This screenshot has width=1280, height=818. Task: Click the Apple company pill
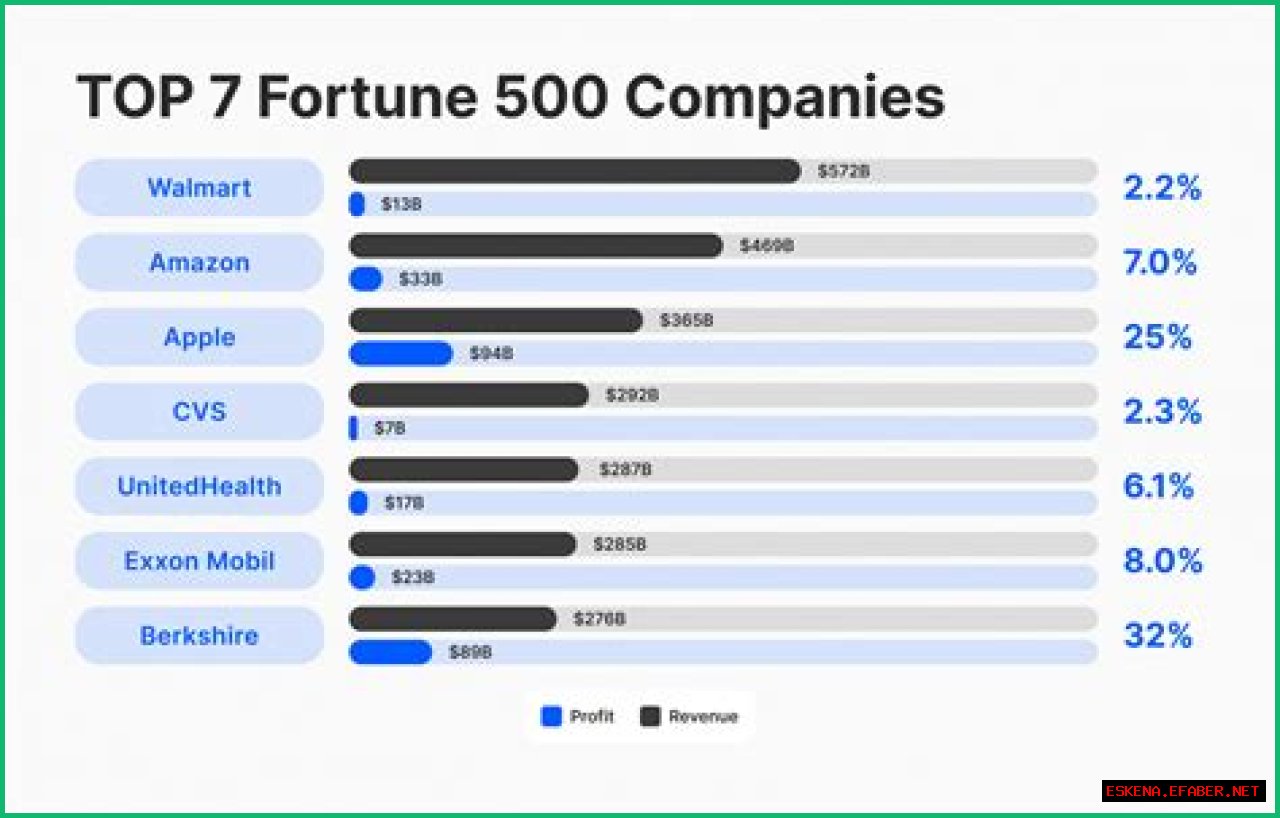tap(199, 337)
